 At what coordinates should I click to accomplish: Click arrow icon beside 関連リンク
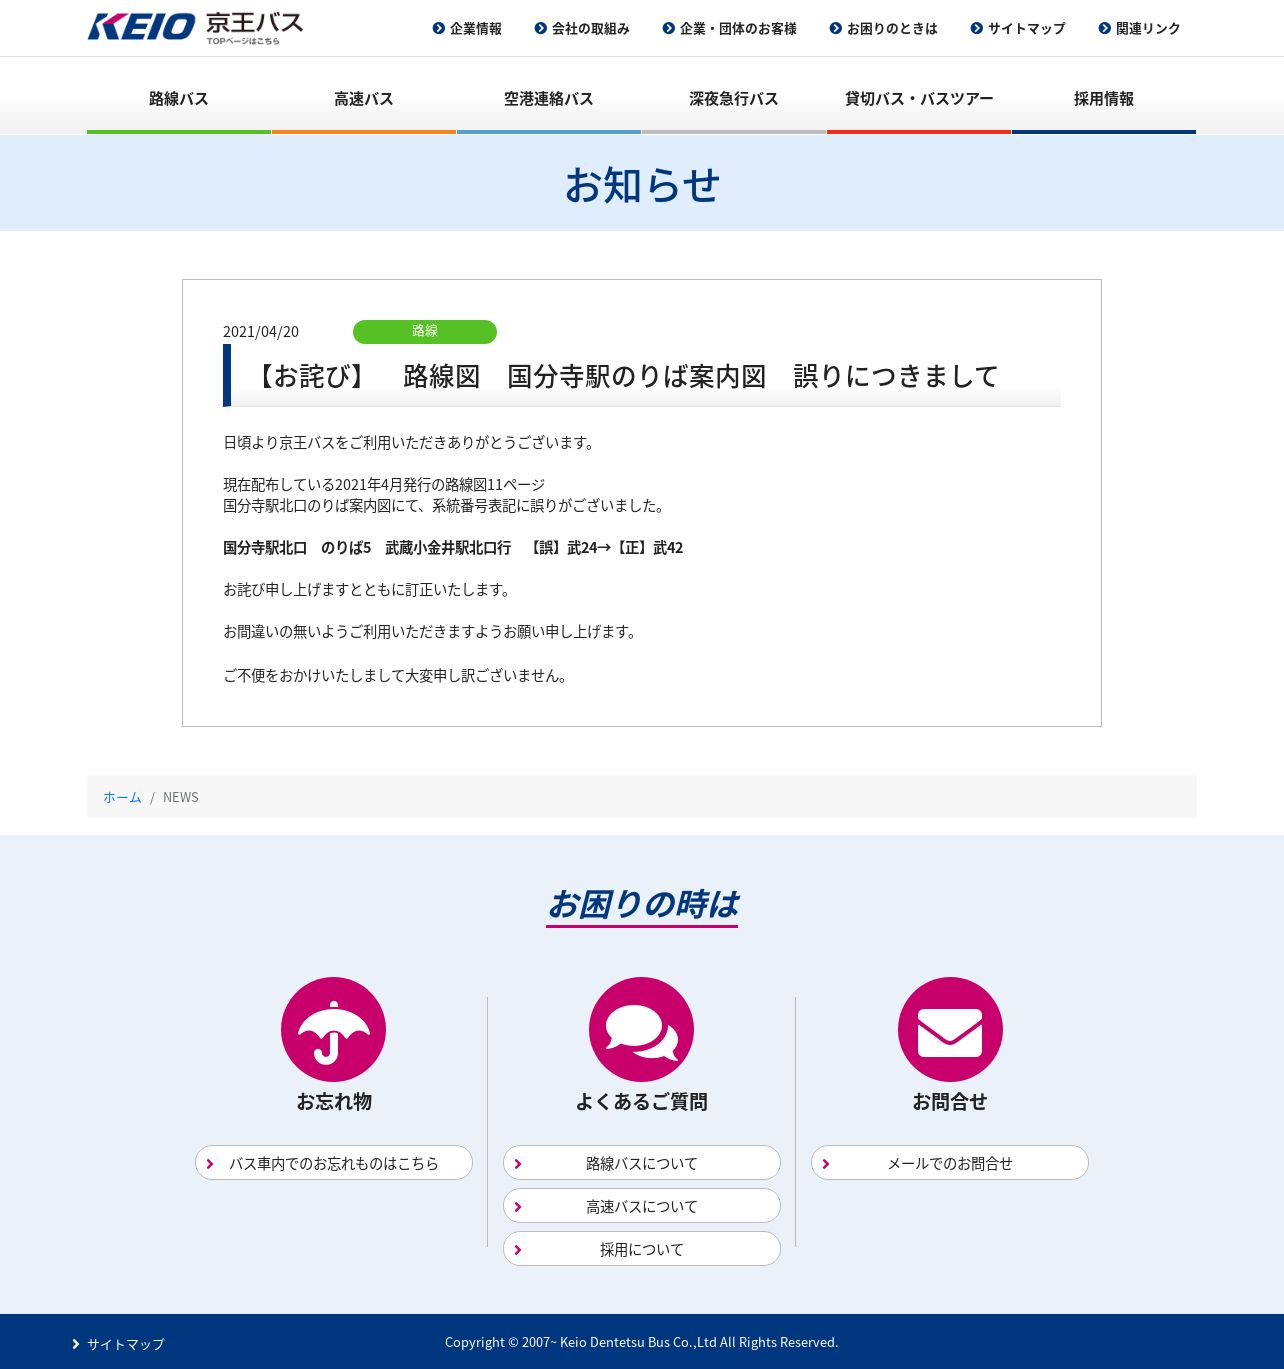(x=1105, y=28)
